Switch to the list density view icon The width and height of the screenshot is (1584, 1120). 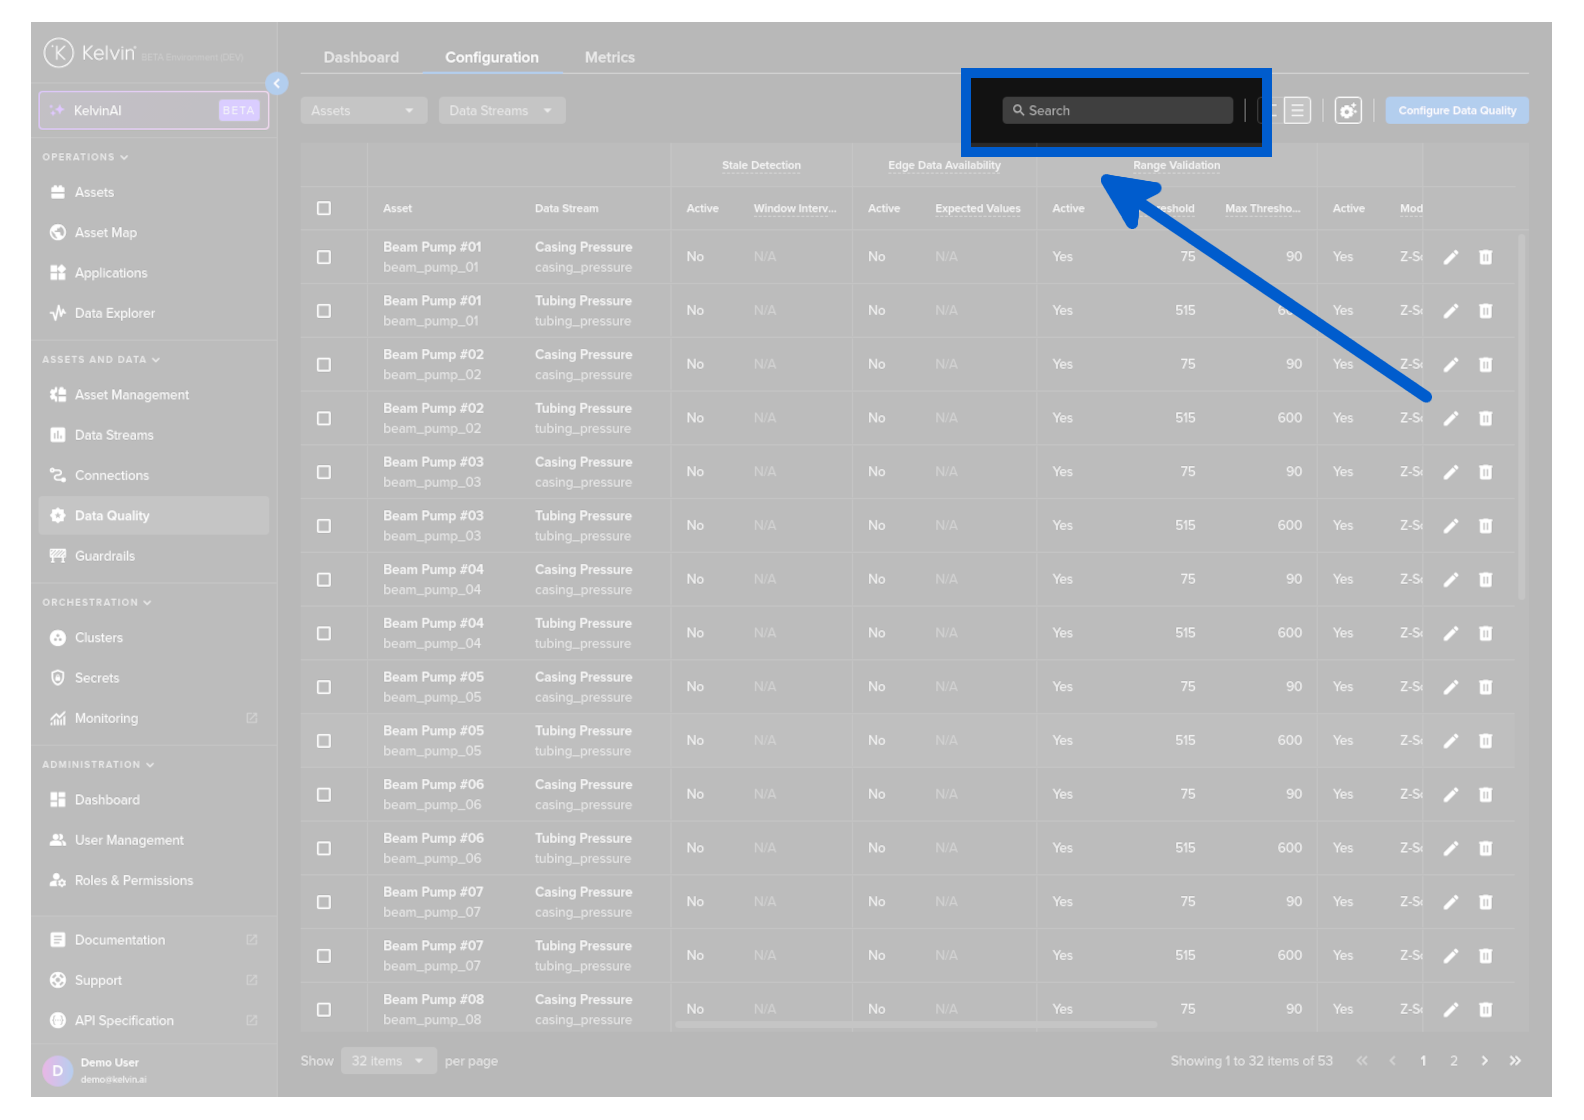(1297, 111)
